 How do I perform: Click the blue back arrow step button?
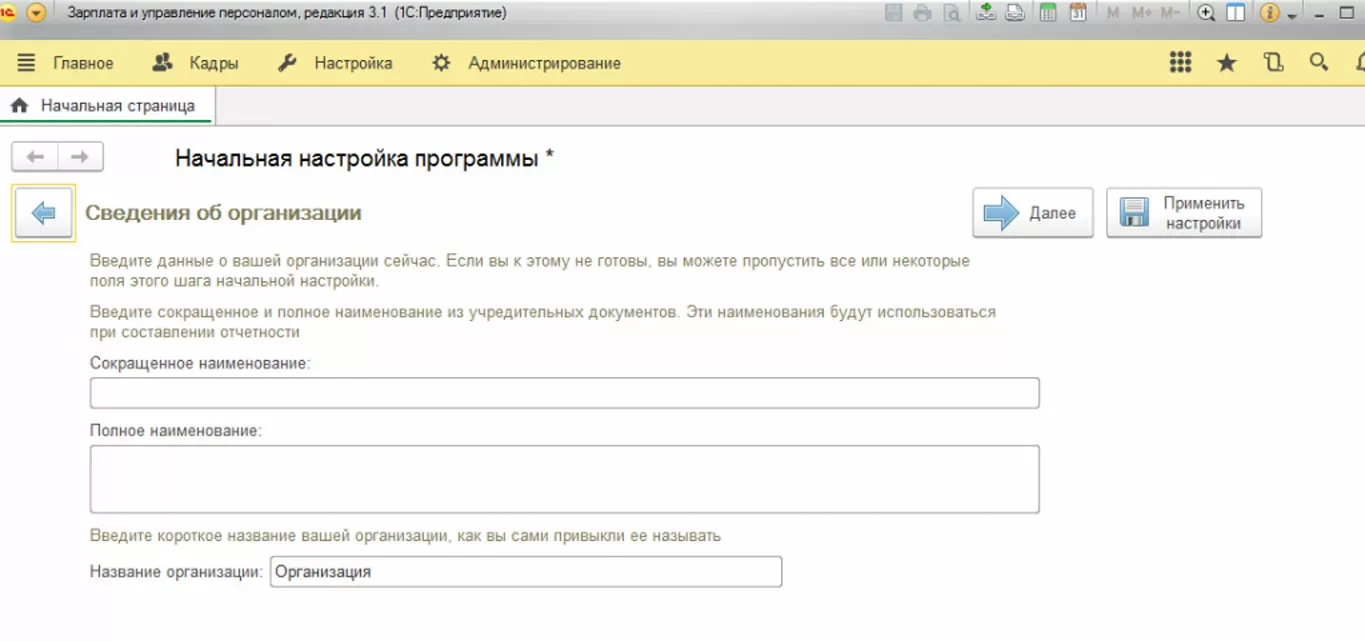(x=43, y=213)
